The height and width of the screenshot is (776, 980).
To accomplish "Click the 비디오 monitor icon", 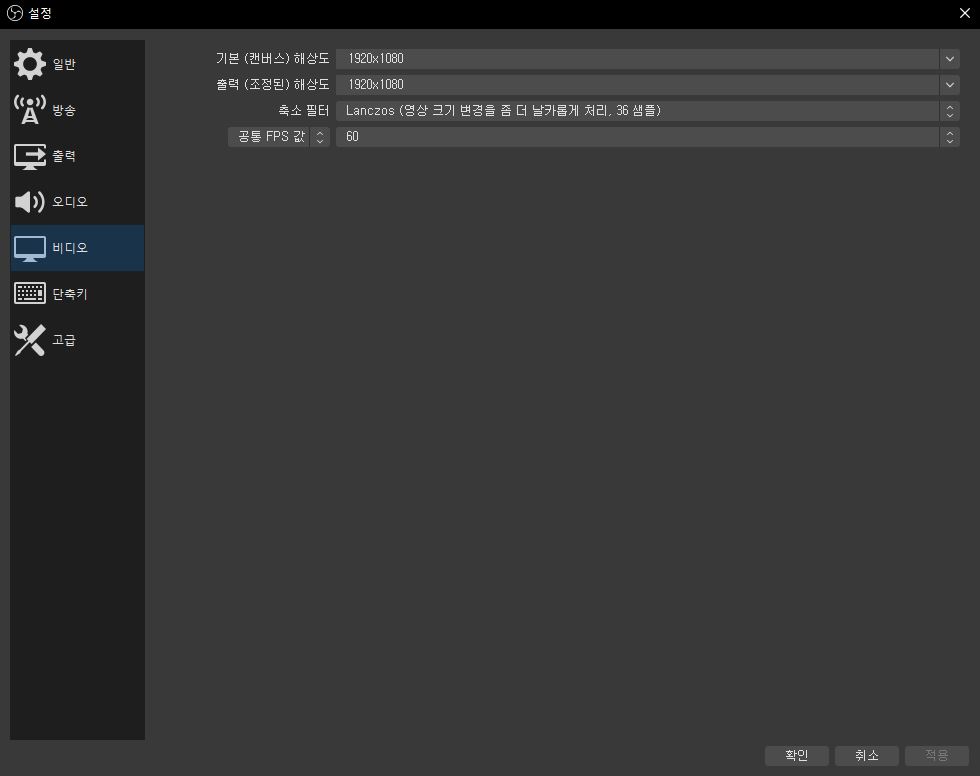I will point(29,248).
